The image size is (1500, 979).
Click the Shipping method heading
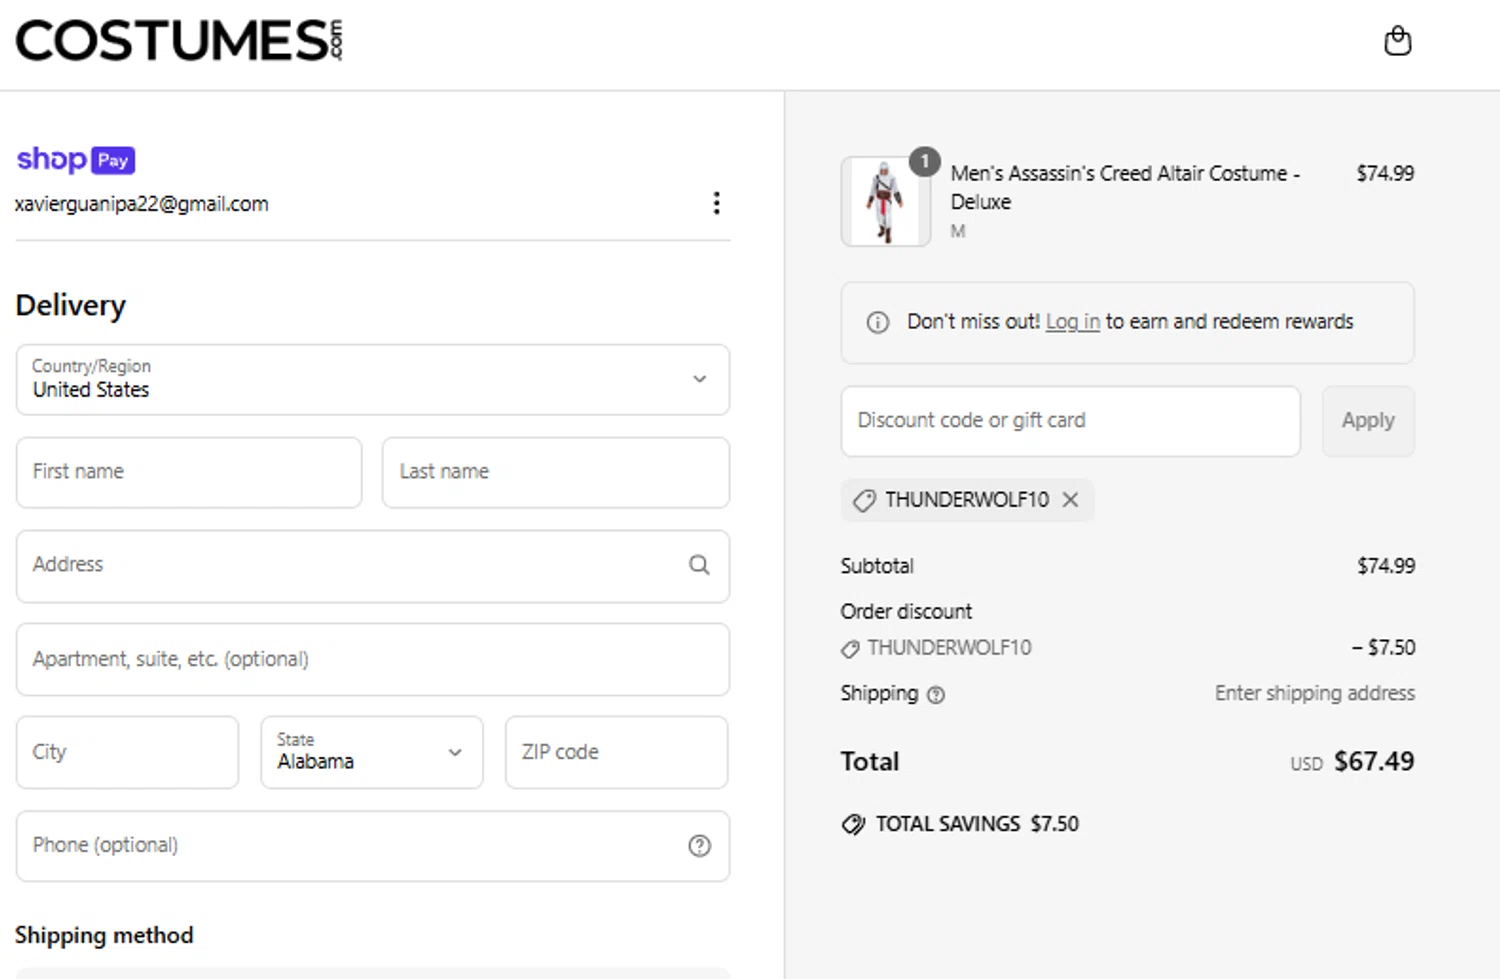coord(104,936)
